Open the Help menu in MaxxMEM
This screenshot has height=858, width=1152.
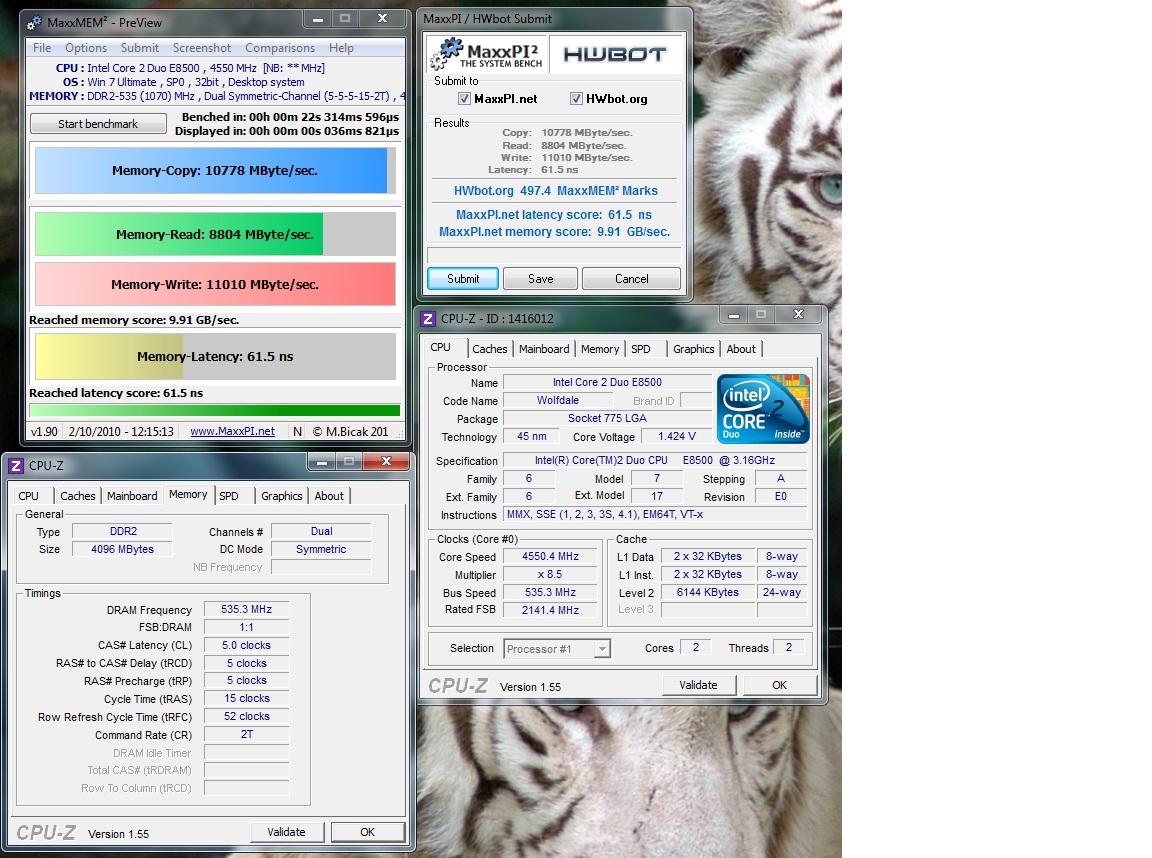[341, 48]
